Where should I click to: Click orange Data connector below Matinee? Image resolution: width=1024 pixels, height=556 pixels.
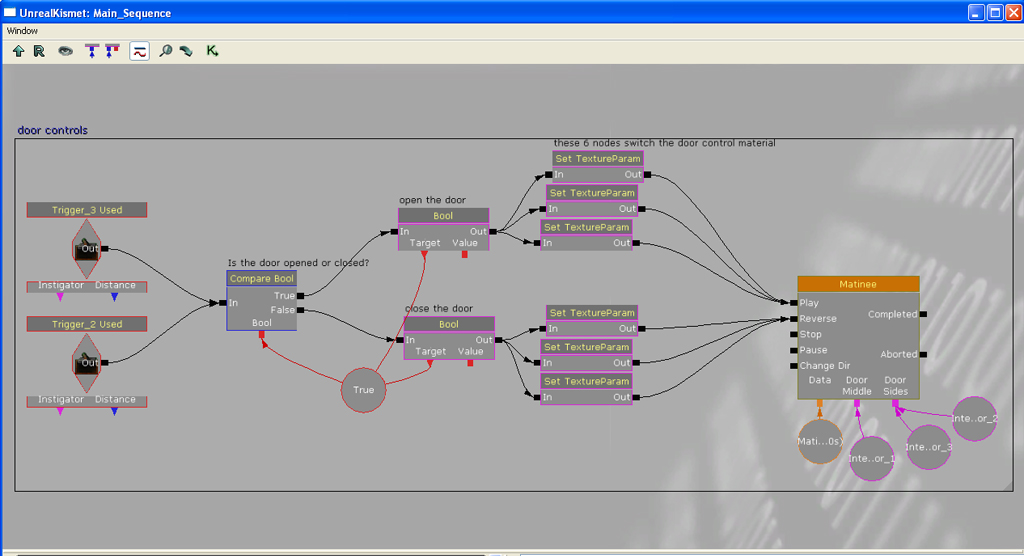(x=820, y=404)
